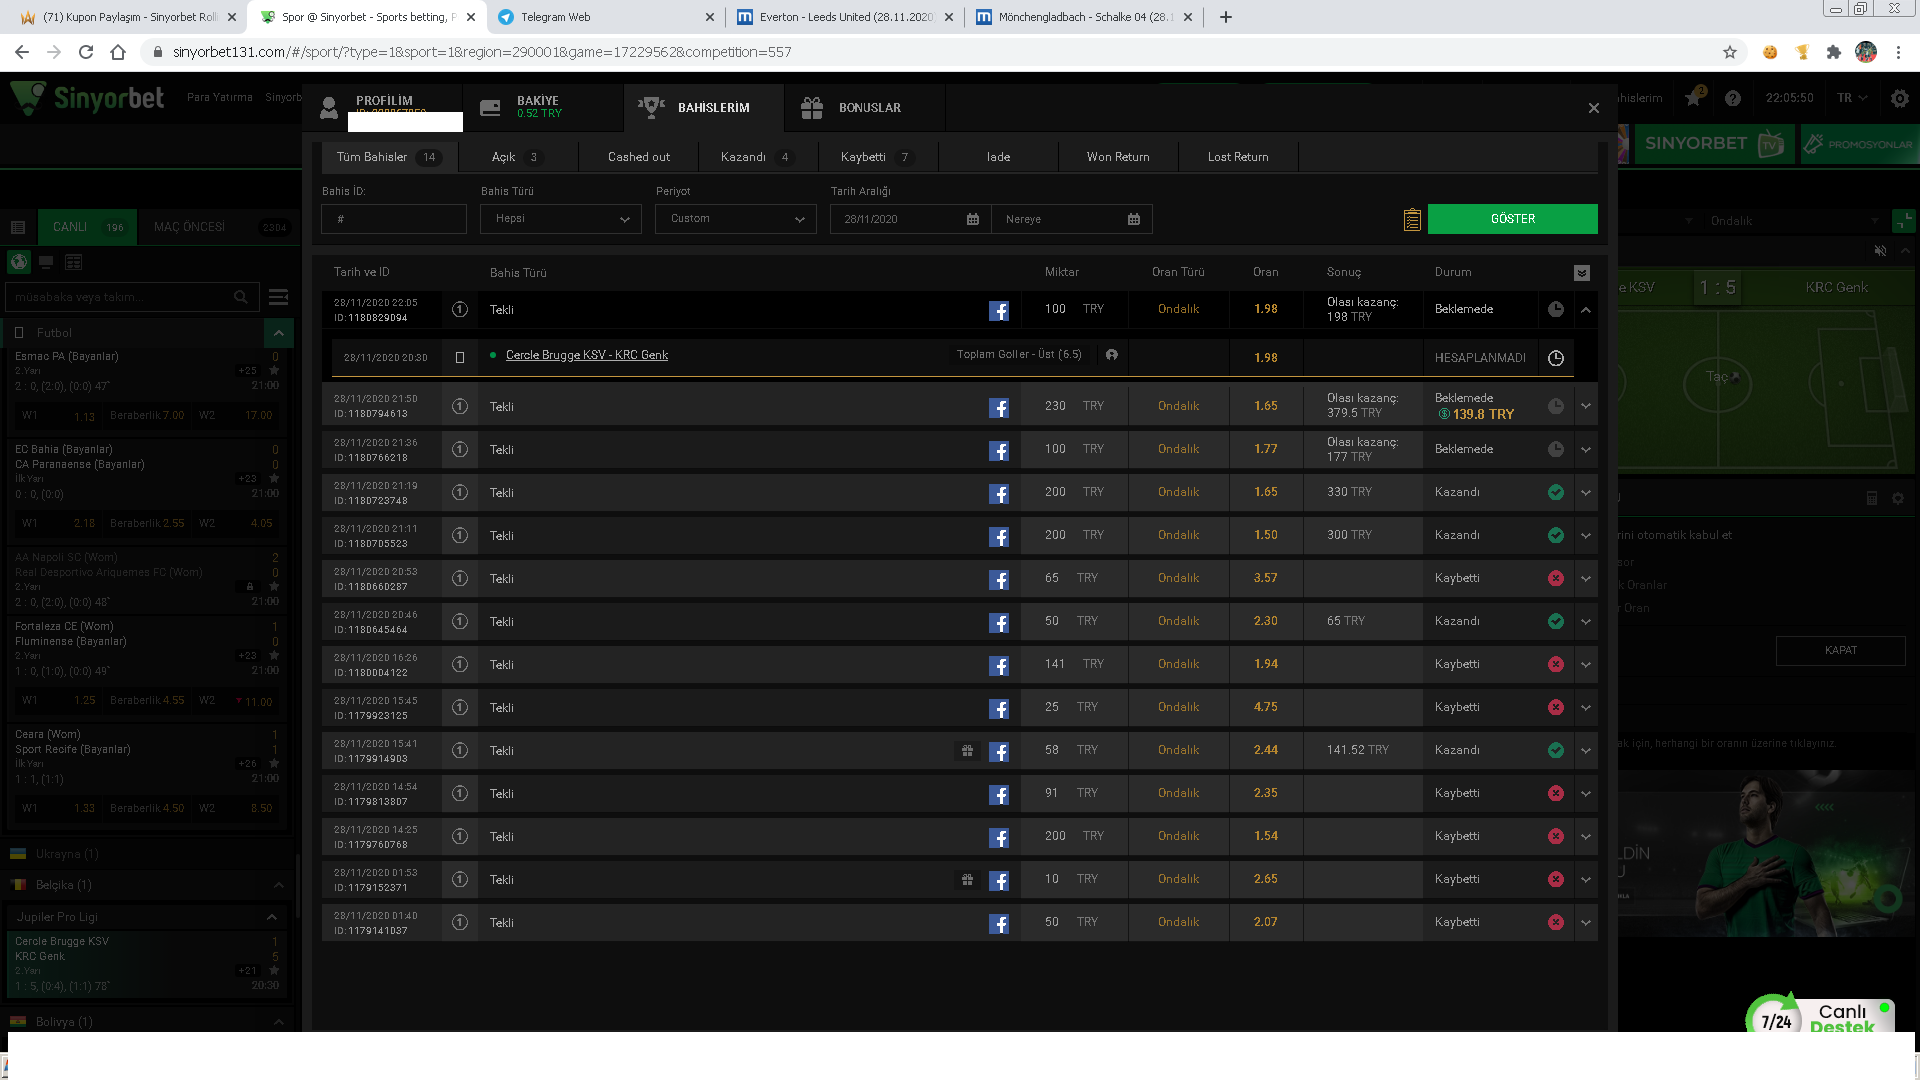Select the globe view toggle in sidebar
The width and height of the screenshot is (1920, 1080).
coord(19,262)
